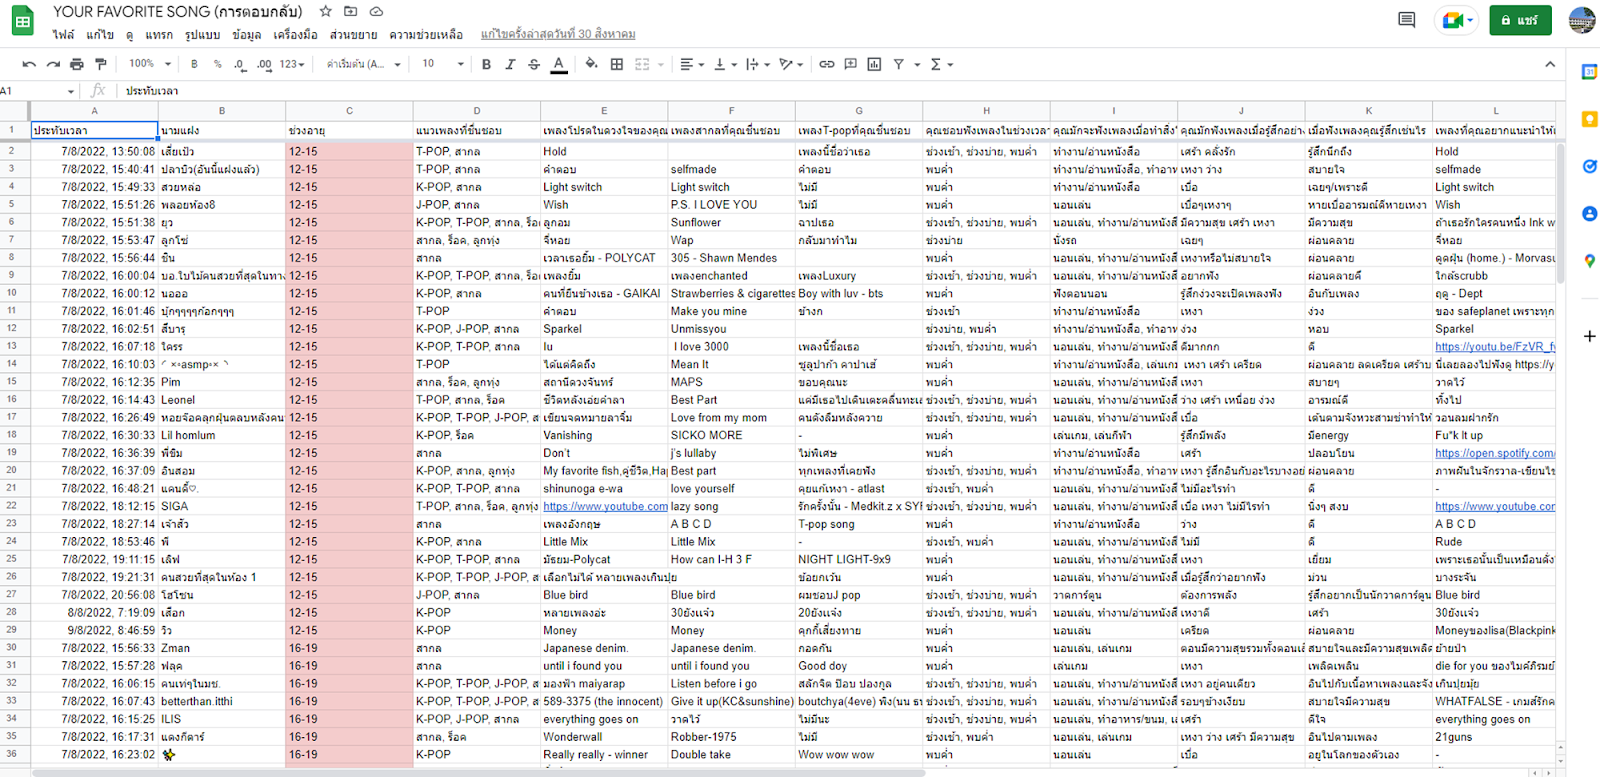Open the Google Sheets home icon
The width and height of the screenshot is (1600, 777).
point(22,21)
